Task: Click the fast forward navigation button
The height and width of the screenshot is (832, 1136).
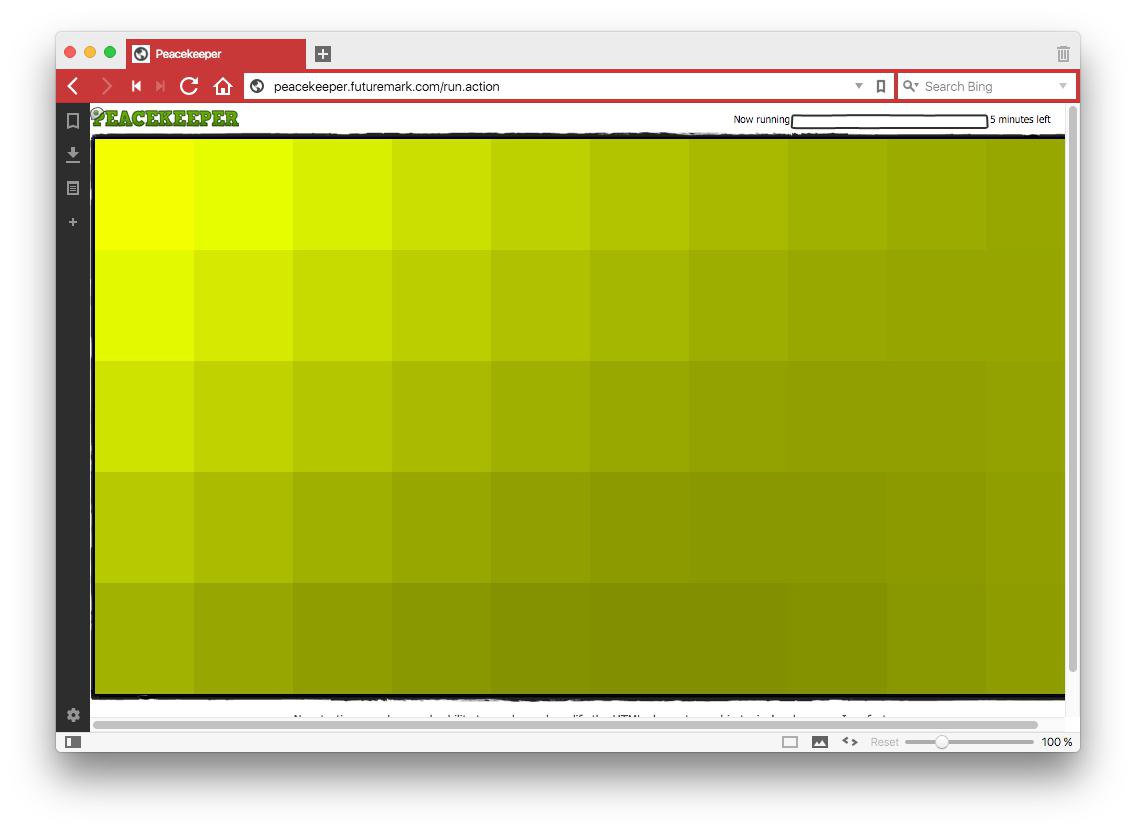Action: (x=161, y=86)
